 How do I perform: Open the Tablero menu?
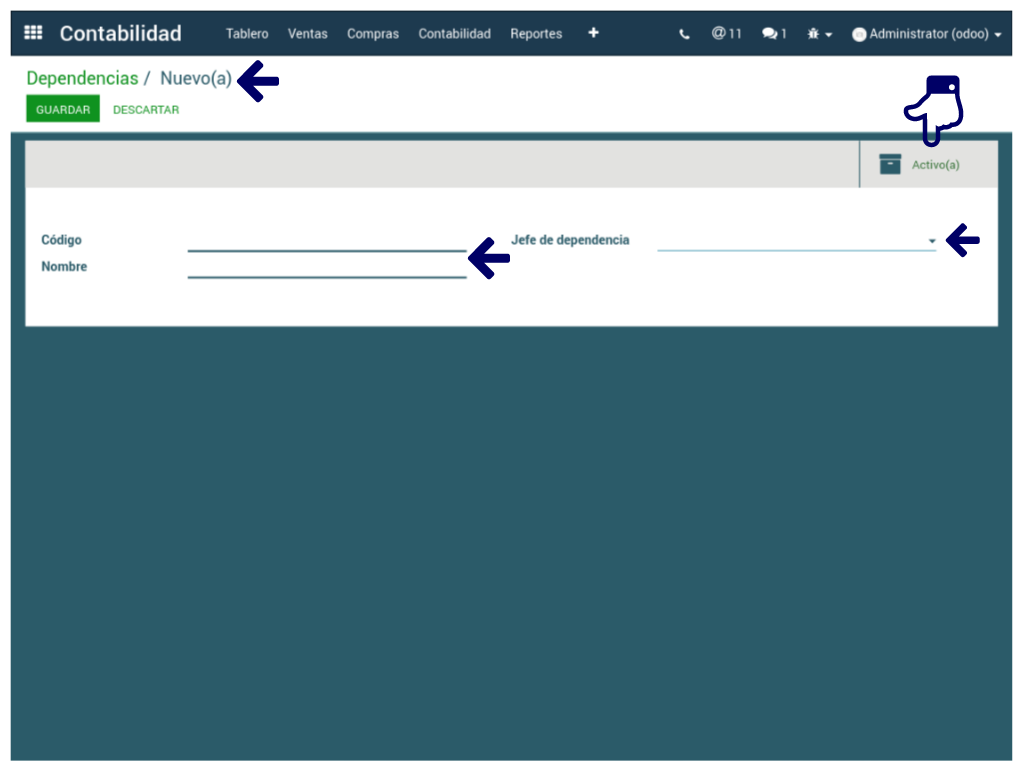point(247,34)
